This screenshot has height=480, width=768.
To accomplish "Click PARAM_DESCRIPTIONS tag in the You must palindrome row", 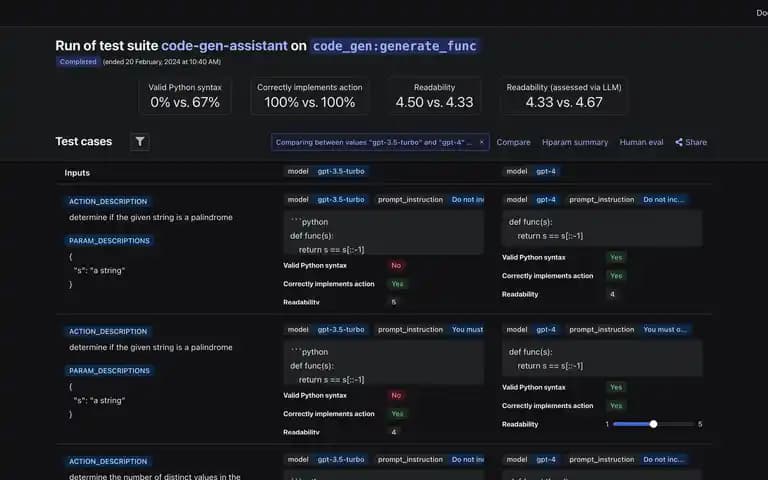I will tap(109, 371).
